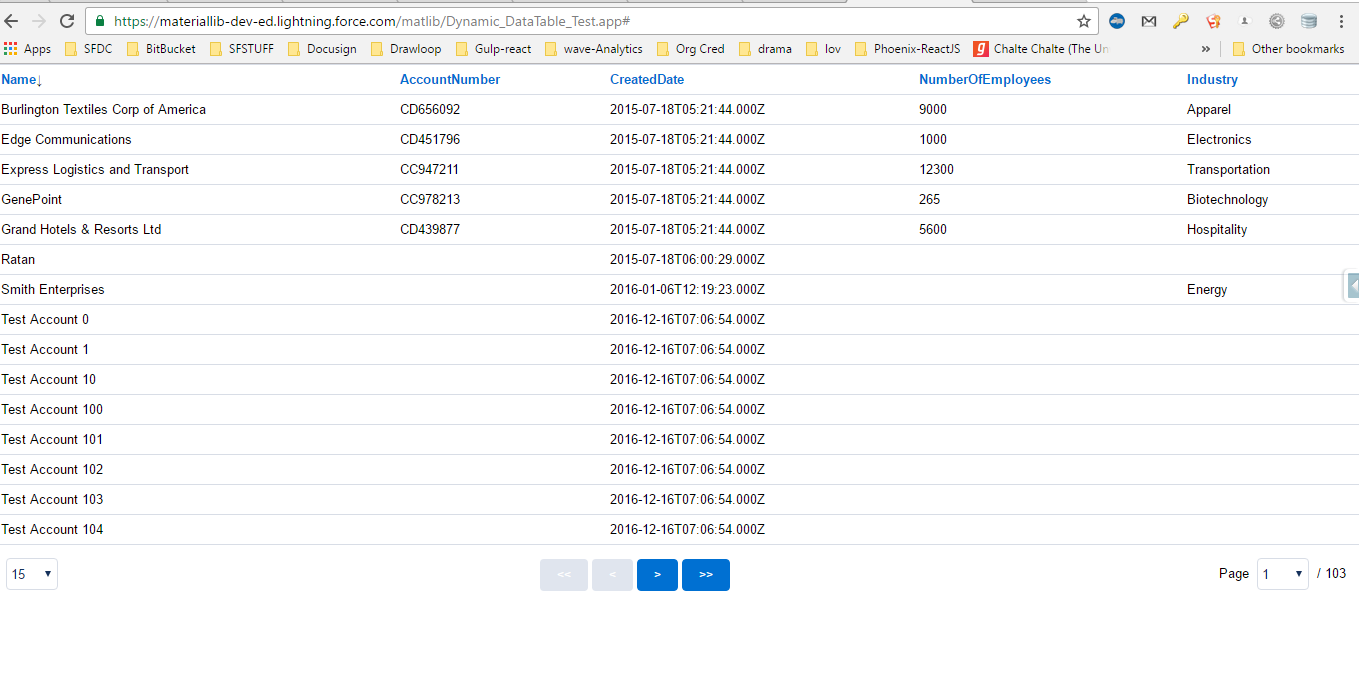Open the blue cloud extension icon
The height and width of the screenshot is (700, 1359).
tap(1117, 21)
